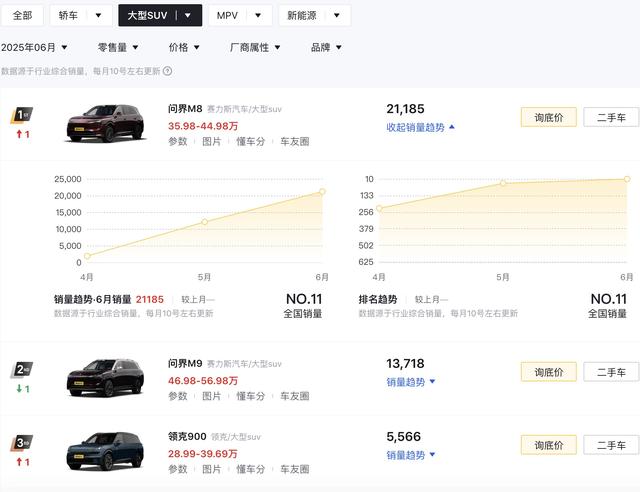This screenshot has height=492, width=640.
Task: Open 图片 for 问界M9
Action: tap(211, 396)
